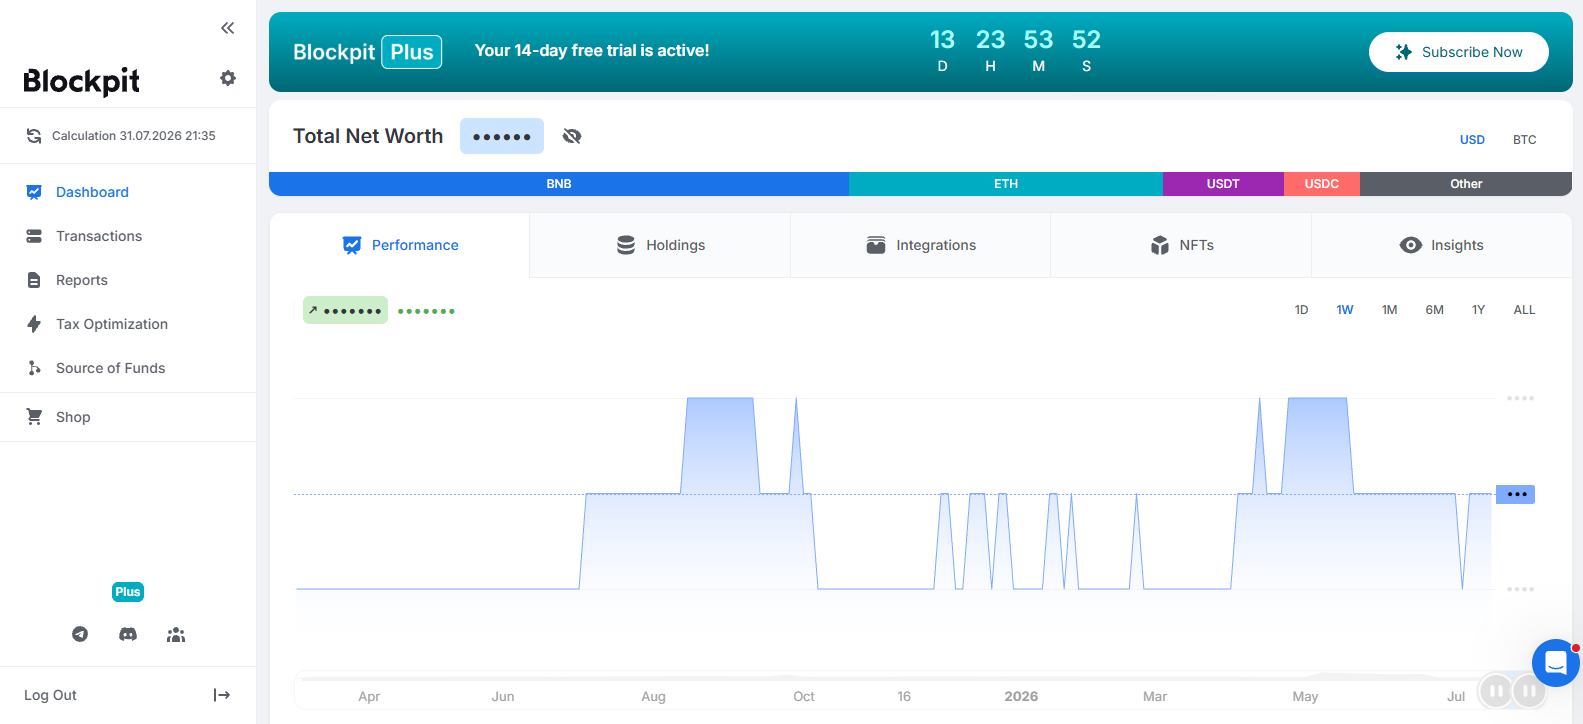Click the green performance change badge
The height and width of the screenshot is (724, 1583).
[345, 310]
